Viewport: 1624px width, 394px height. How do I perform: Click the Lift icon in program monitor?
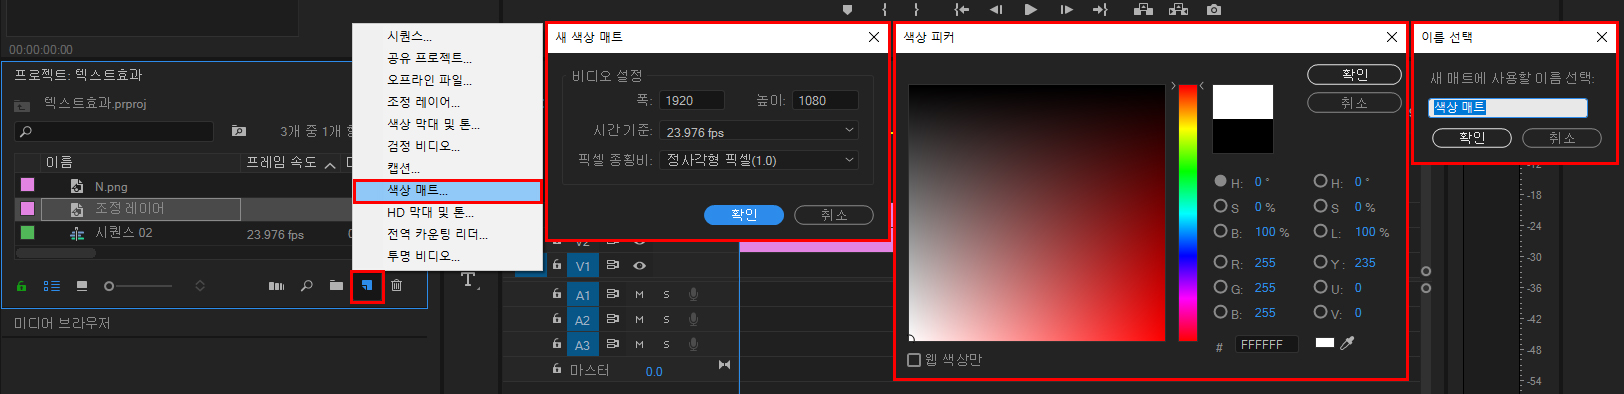pyautogui.click(x=1143, y=9)
